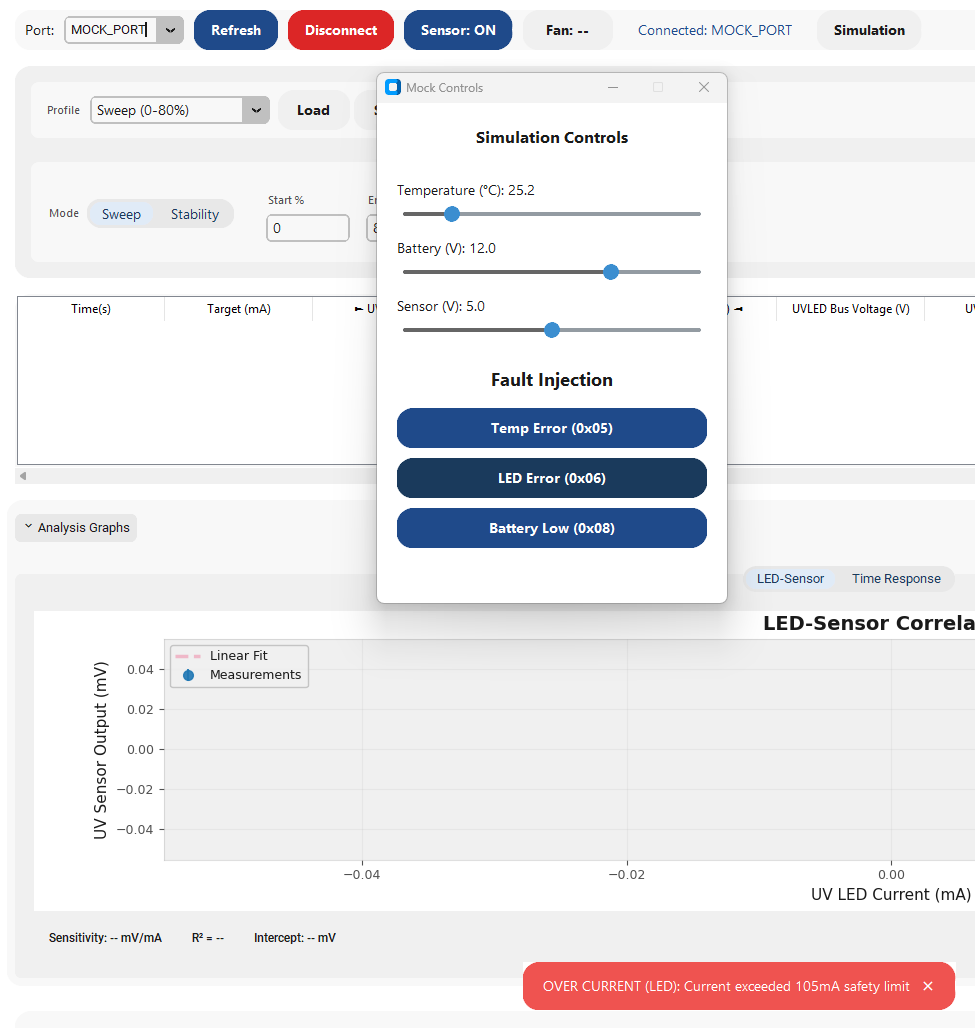Click the Target (mA) column header
The width and height of the screenshot is (975, 1028).
click(x=239, y=309)
